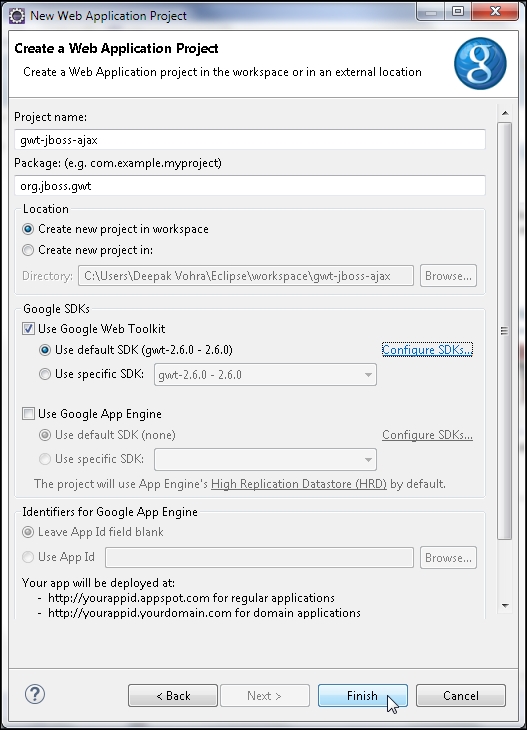This screenshot has width=527, height=730.
Task: Select Create new project in workspace
Action: tap(28, 229)
